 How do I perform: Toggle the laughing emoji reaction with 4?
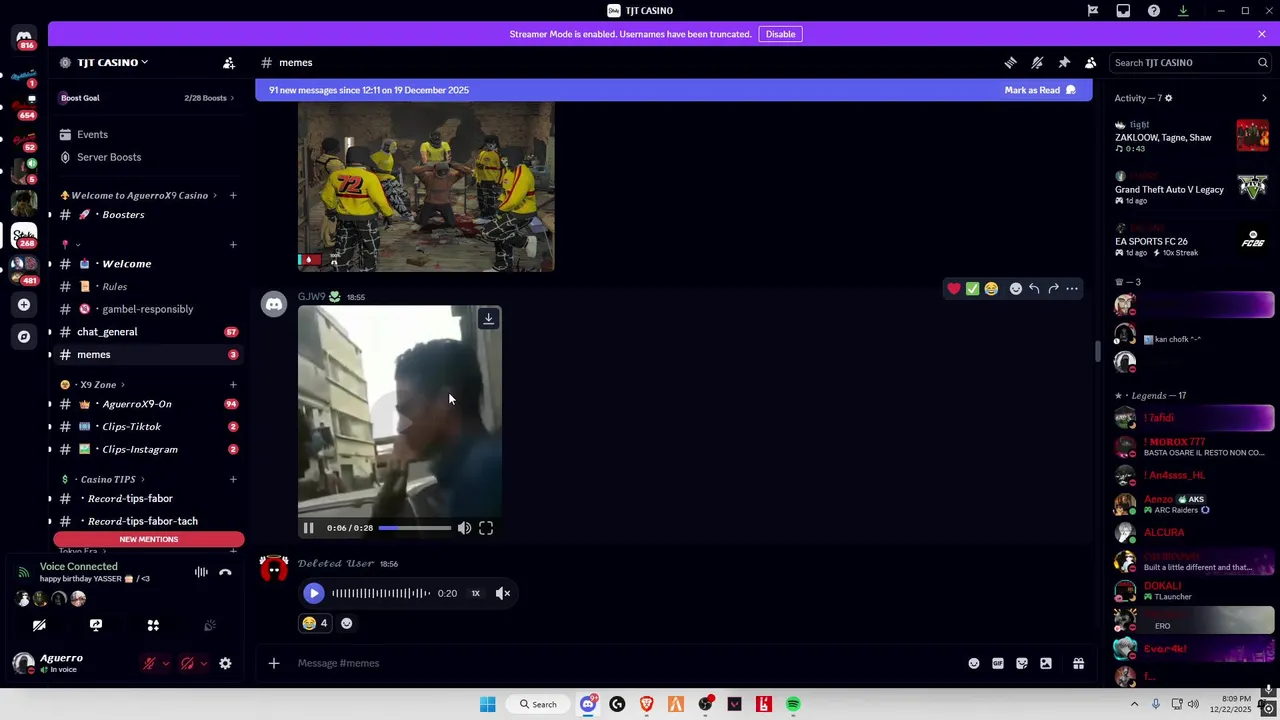(x=314, y=623)
